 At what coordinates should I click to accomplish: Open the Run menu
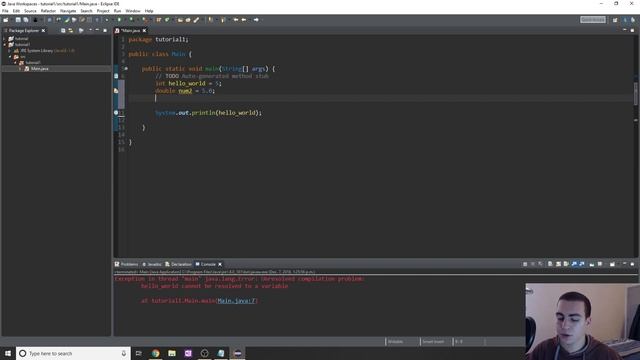pyautogui.click(x=117, y=11)
